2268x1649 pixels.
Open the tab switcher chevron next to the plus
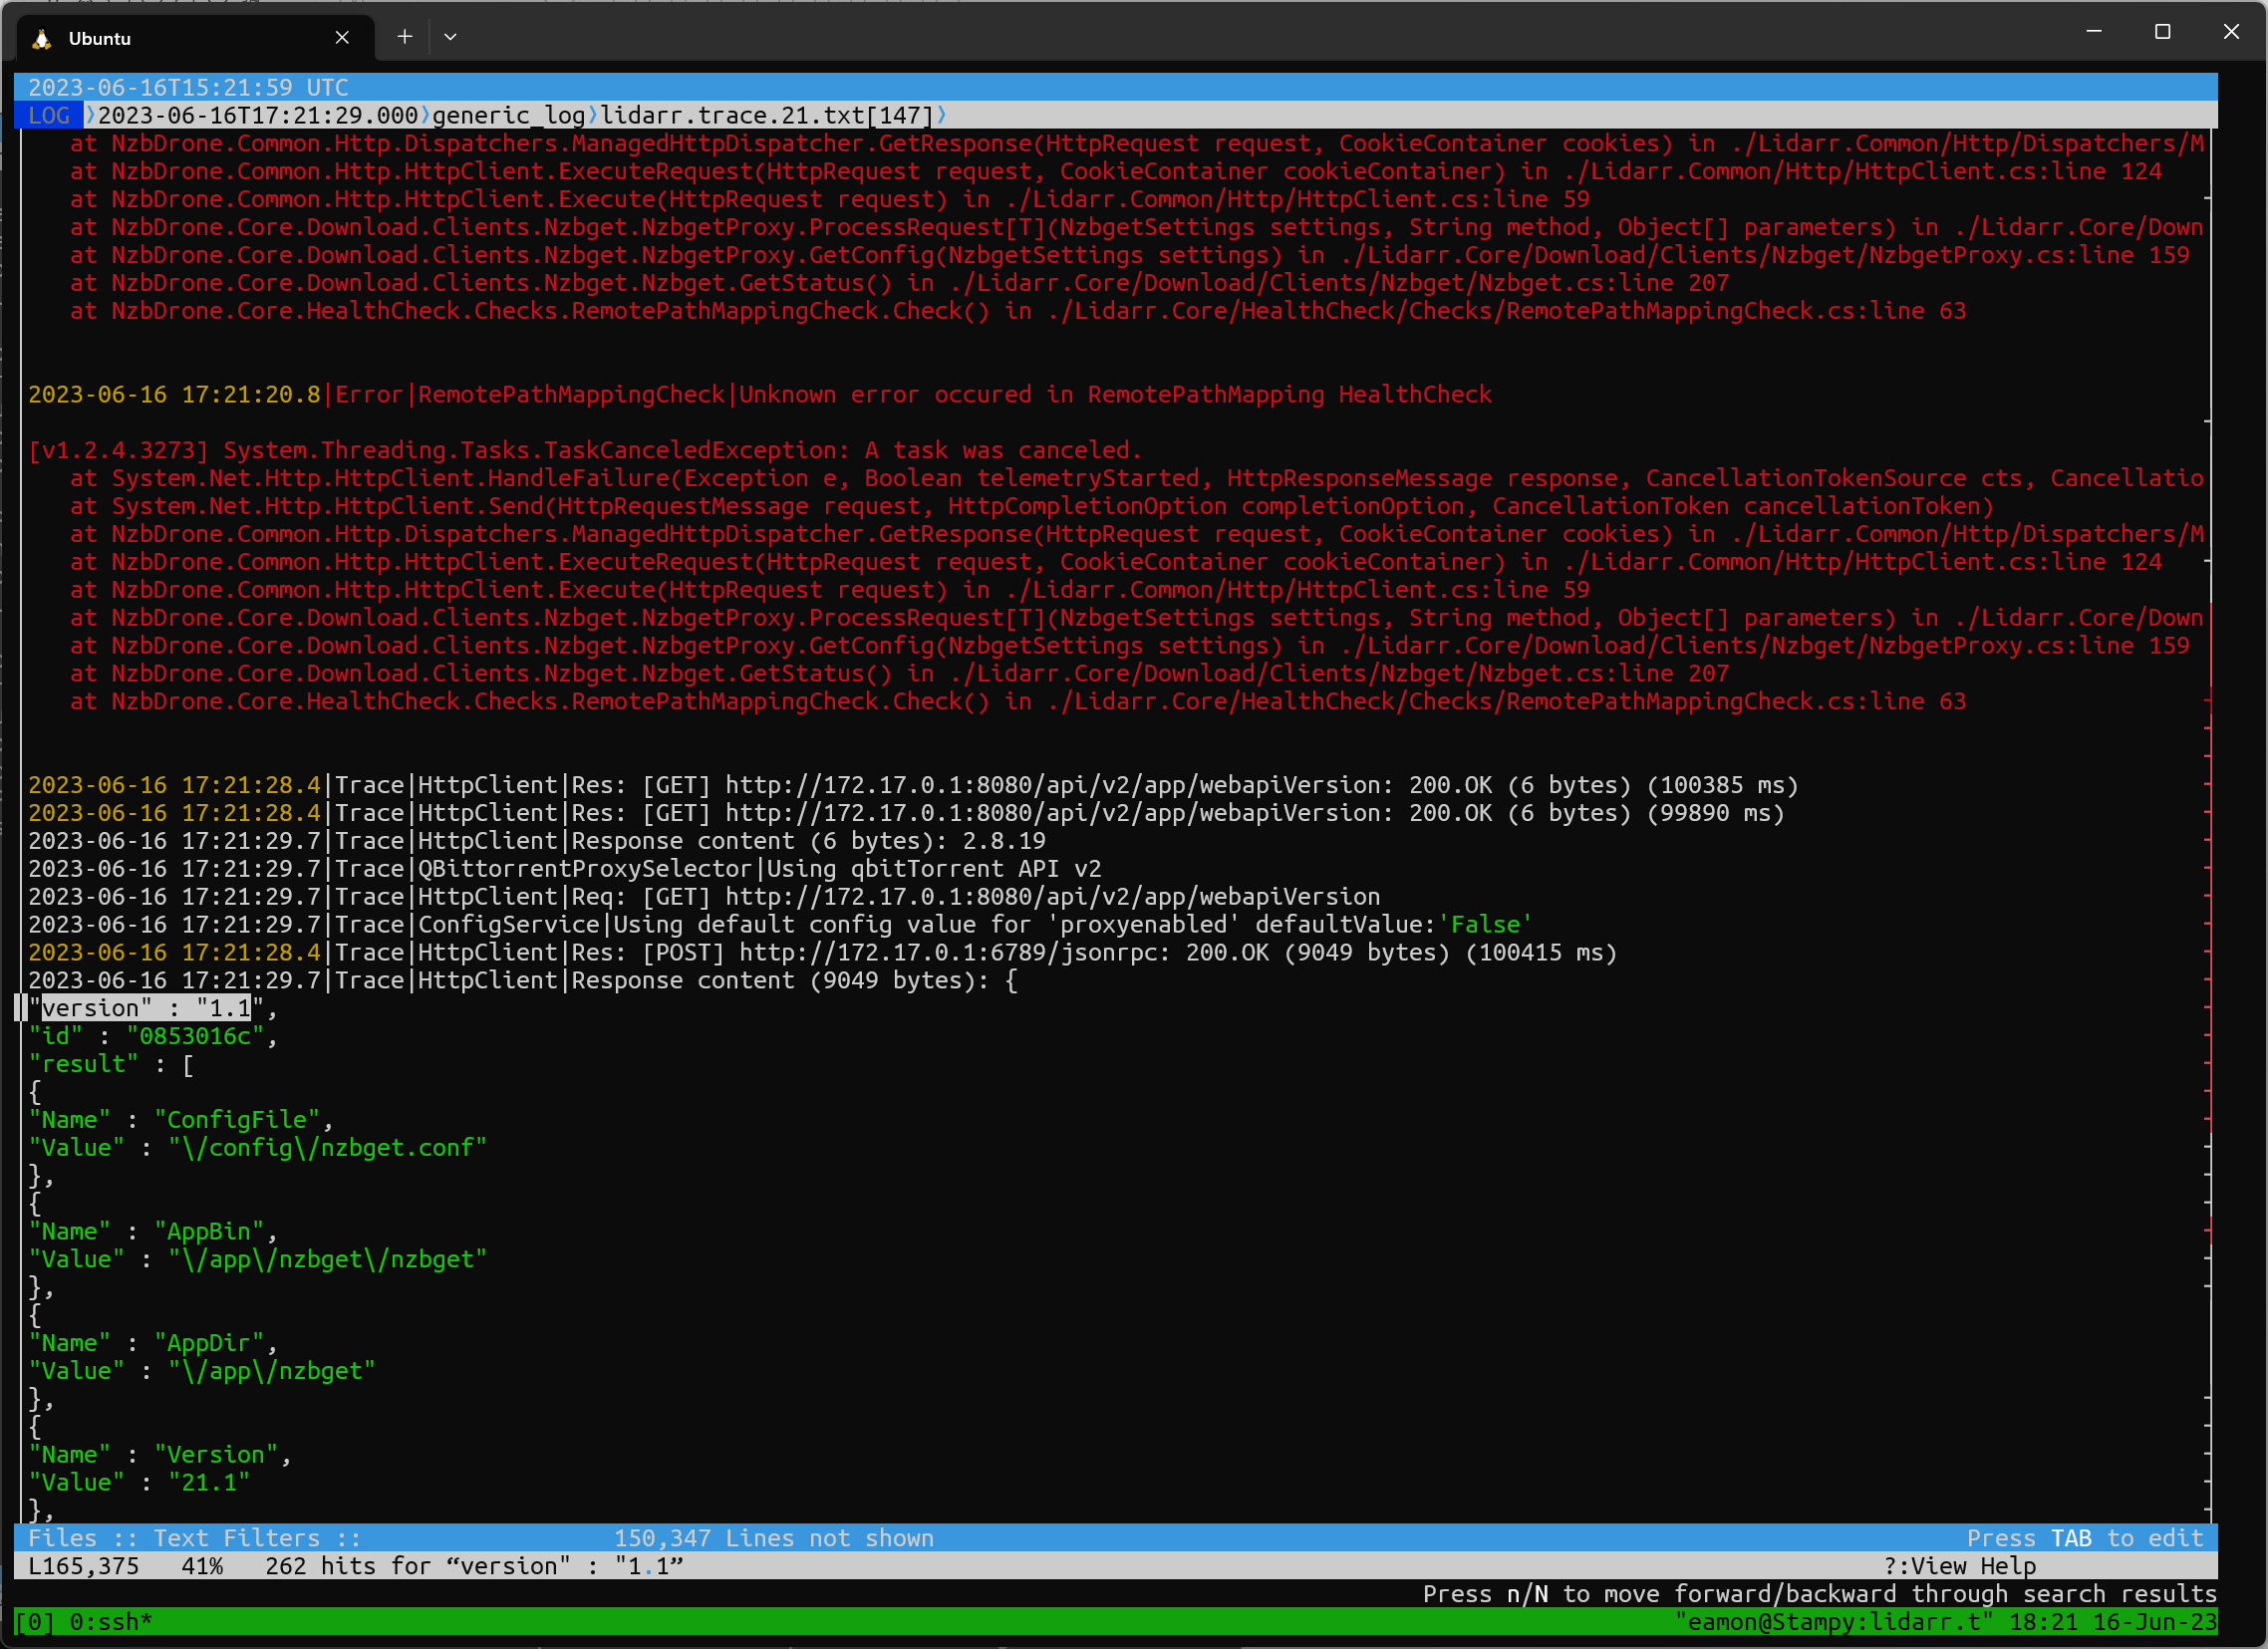[450, 36]
